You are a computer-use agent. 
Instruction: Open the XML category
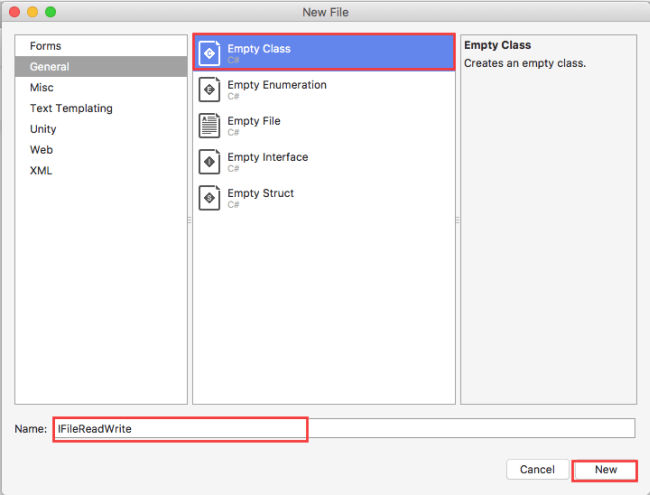[41, 170]
